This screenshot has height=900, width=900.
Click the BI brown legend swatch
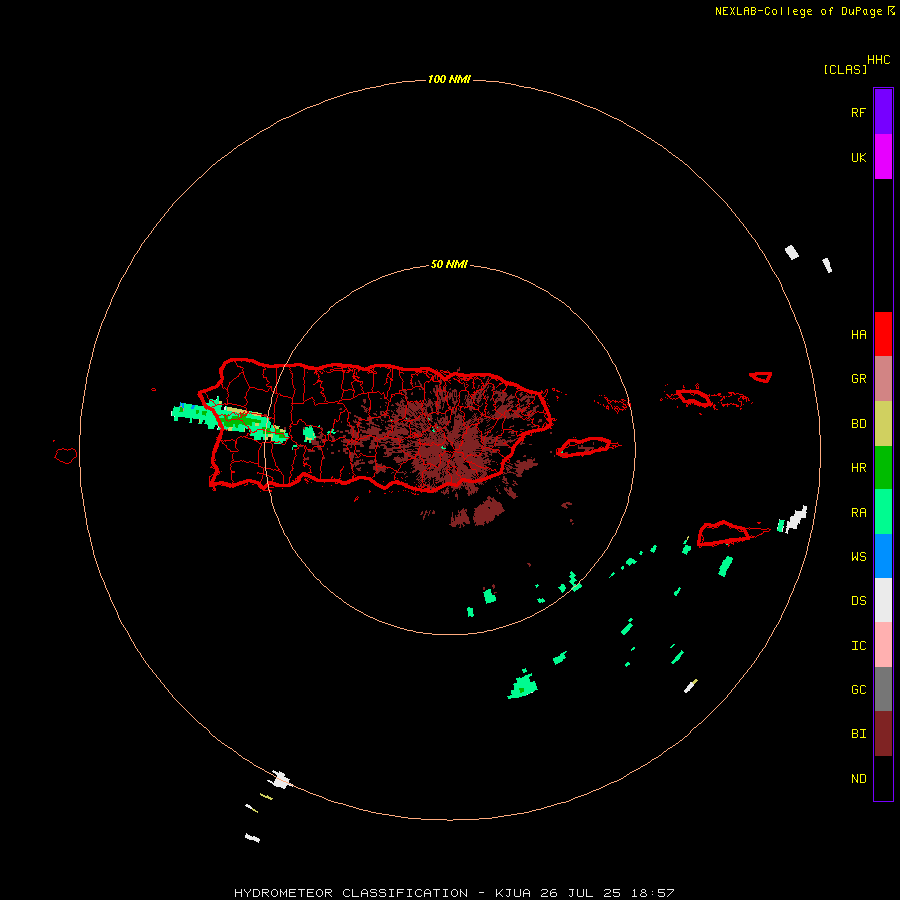point(883,734)
